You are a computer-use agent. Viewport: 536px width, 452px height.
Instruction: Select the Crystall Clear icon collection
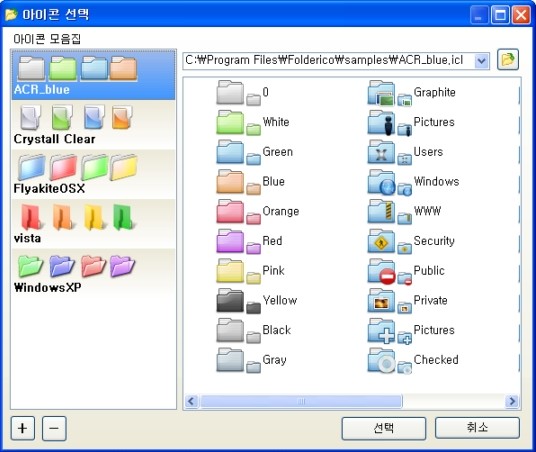93,125
